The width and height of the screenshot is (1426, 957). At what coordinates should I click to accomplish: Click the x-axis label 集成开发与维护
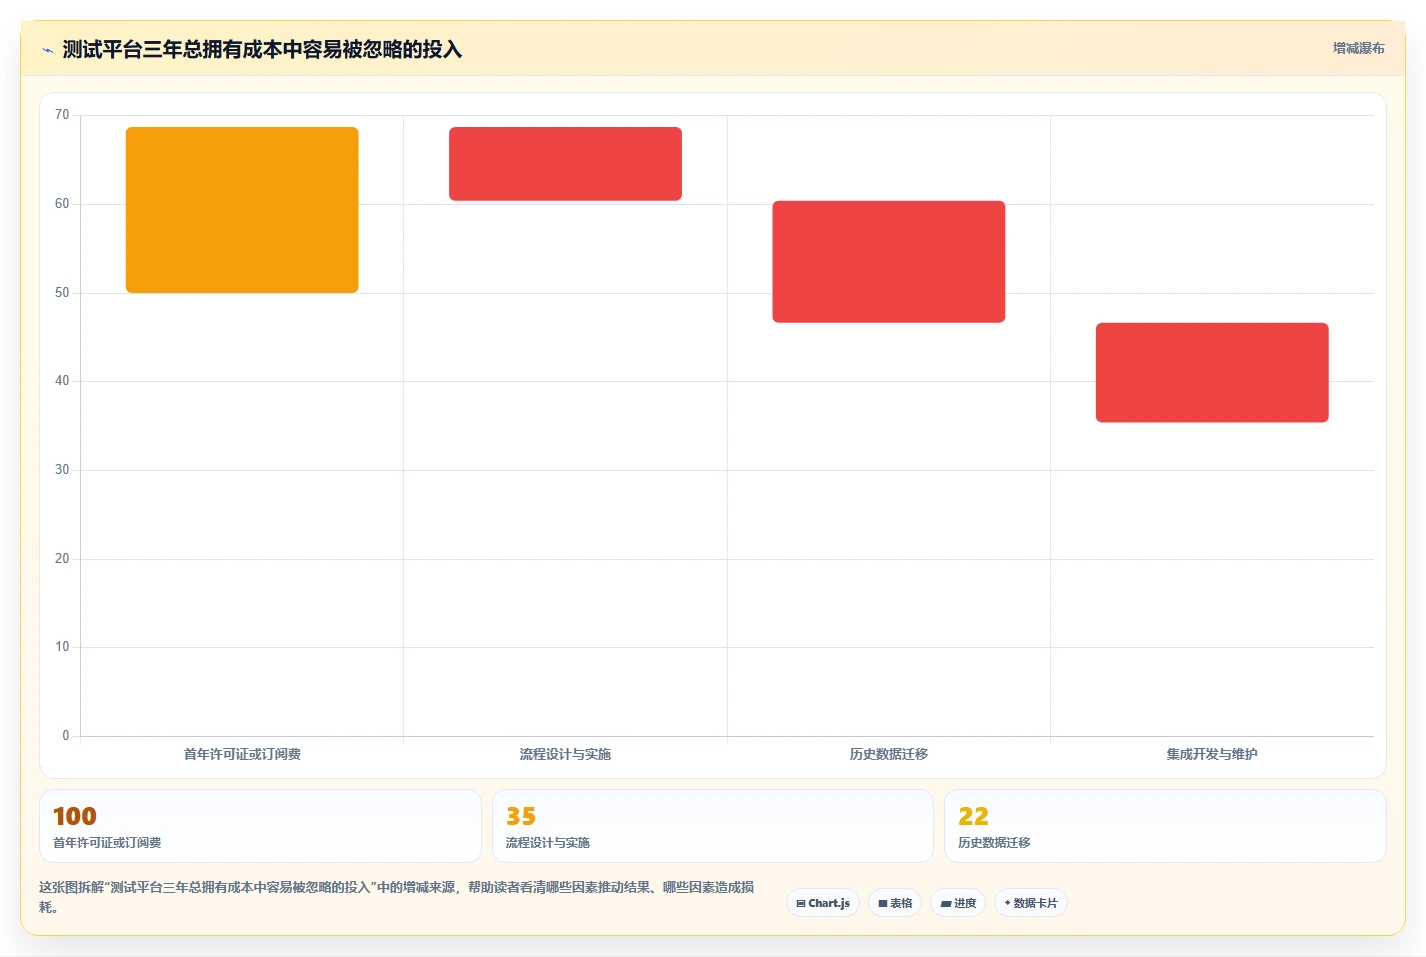tap(1212, 754)
